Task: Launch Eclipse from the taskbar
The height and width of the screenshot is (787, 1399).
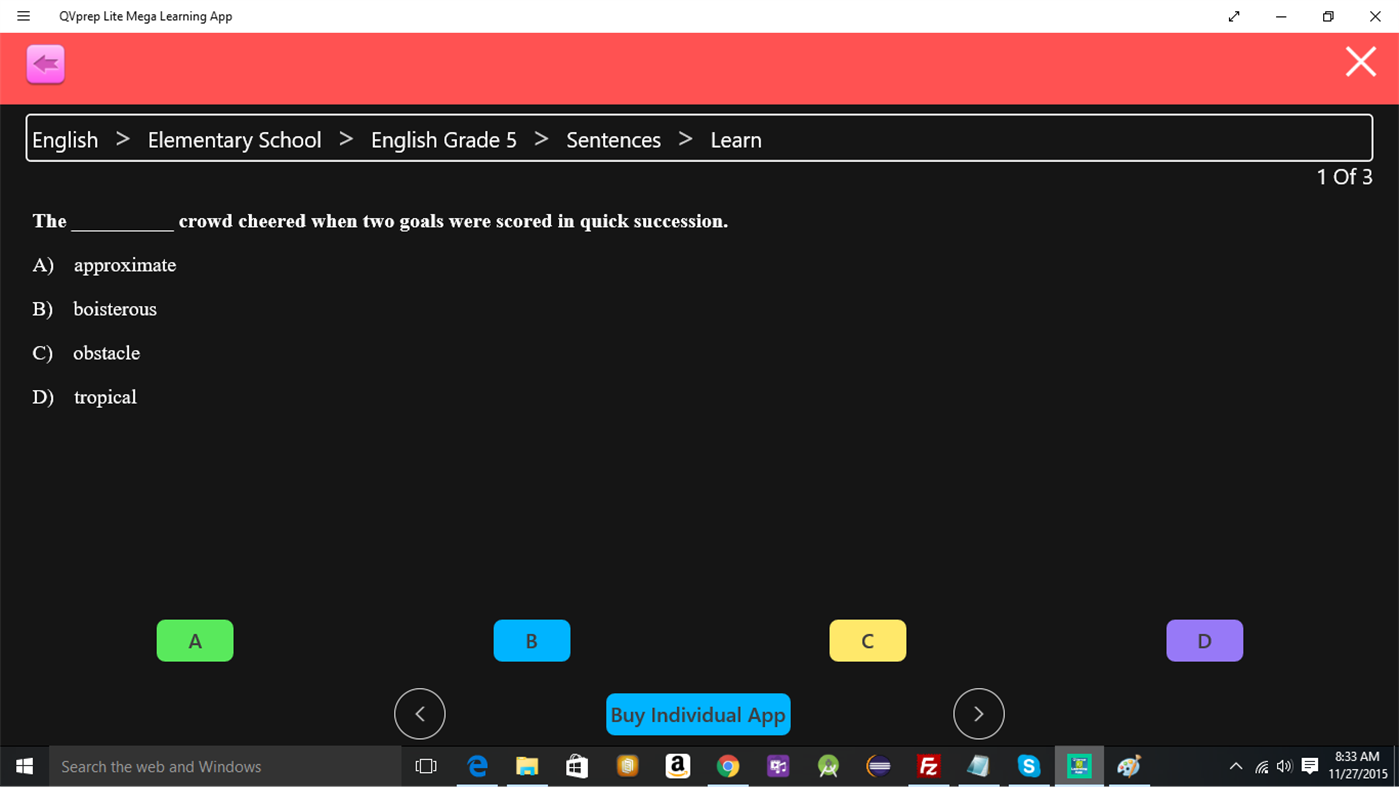Action: pyautogui.click(x=878, y=766)
